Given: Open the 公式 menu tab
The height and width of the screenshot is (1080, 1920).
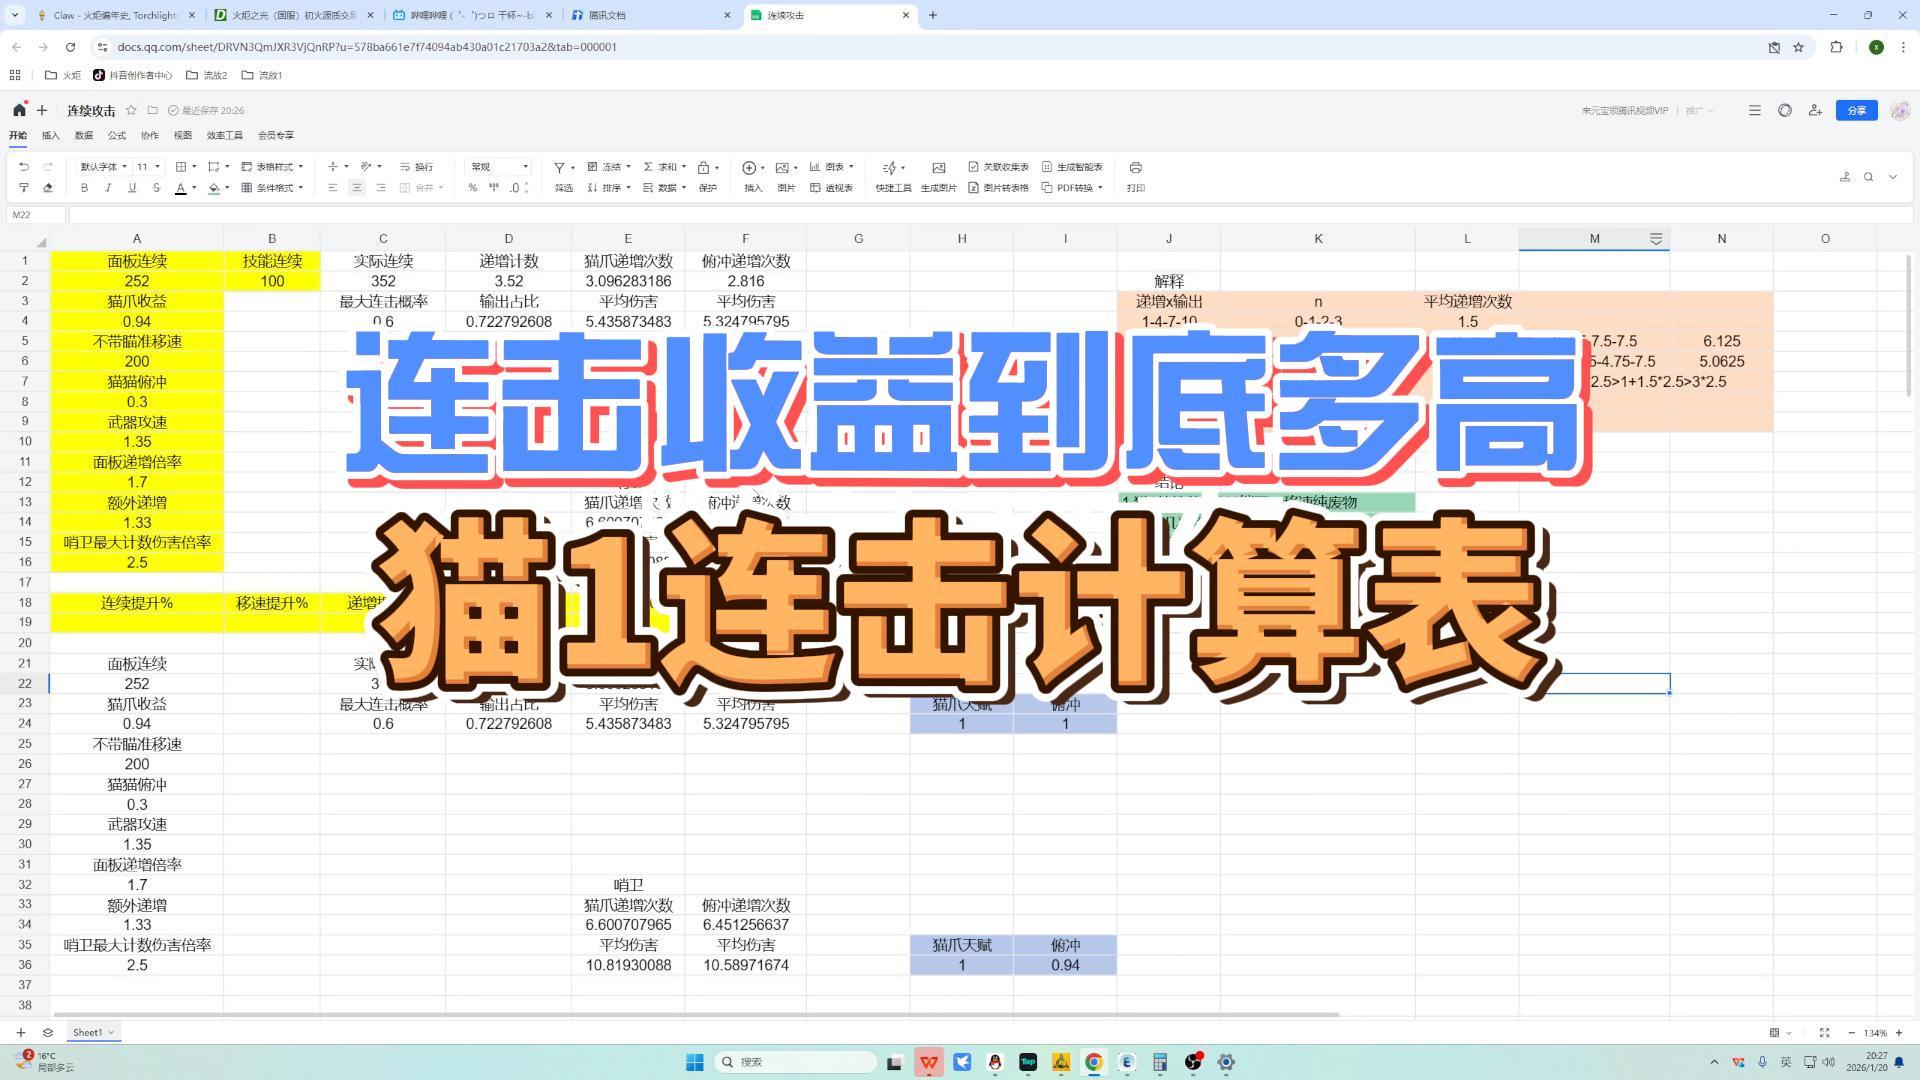Looking at the screenshot, I should [116, 135].
